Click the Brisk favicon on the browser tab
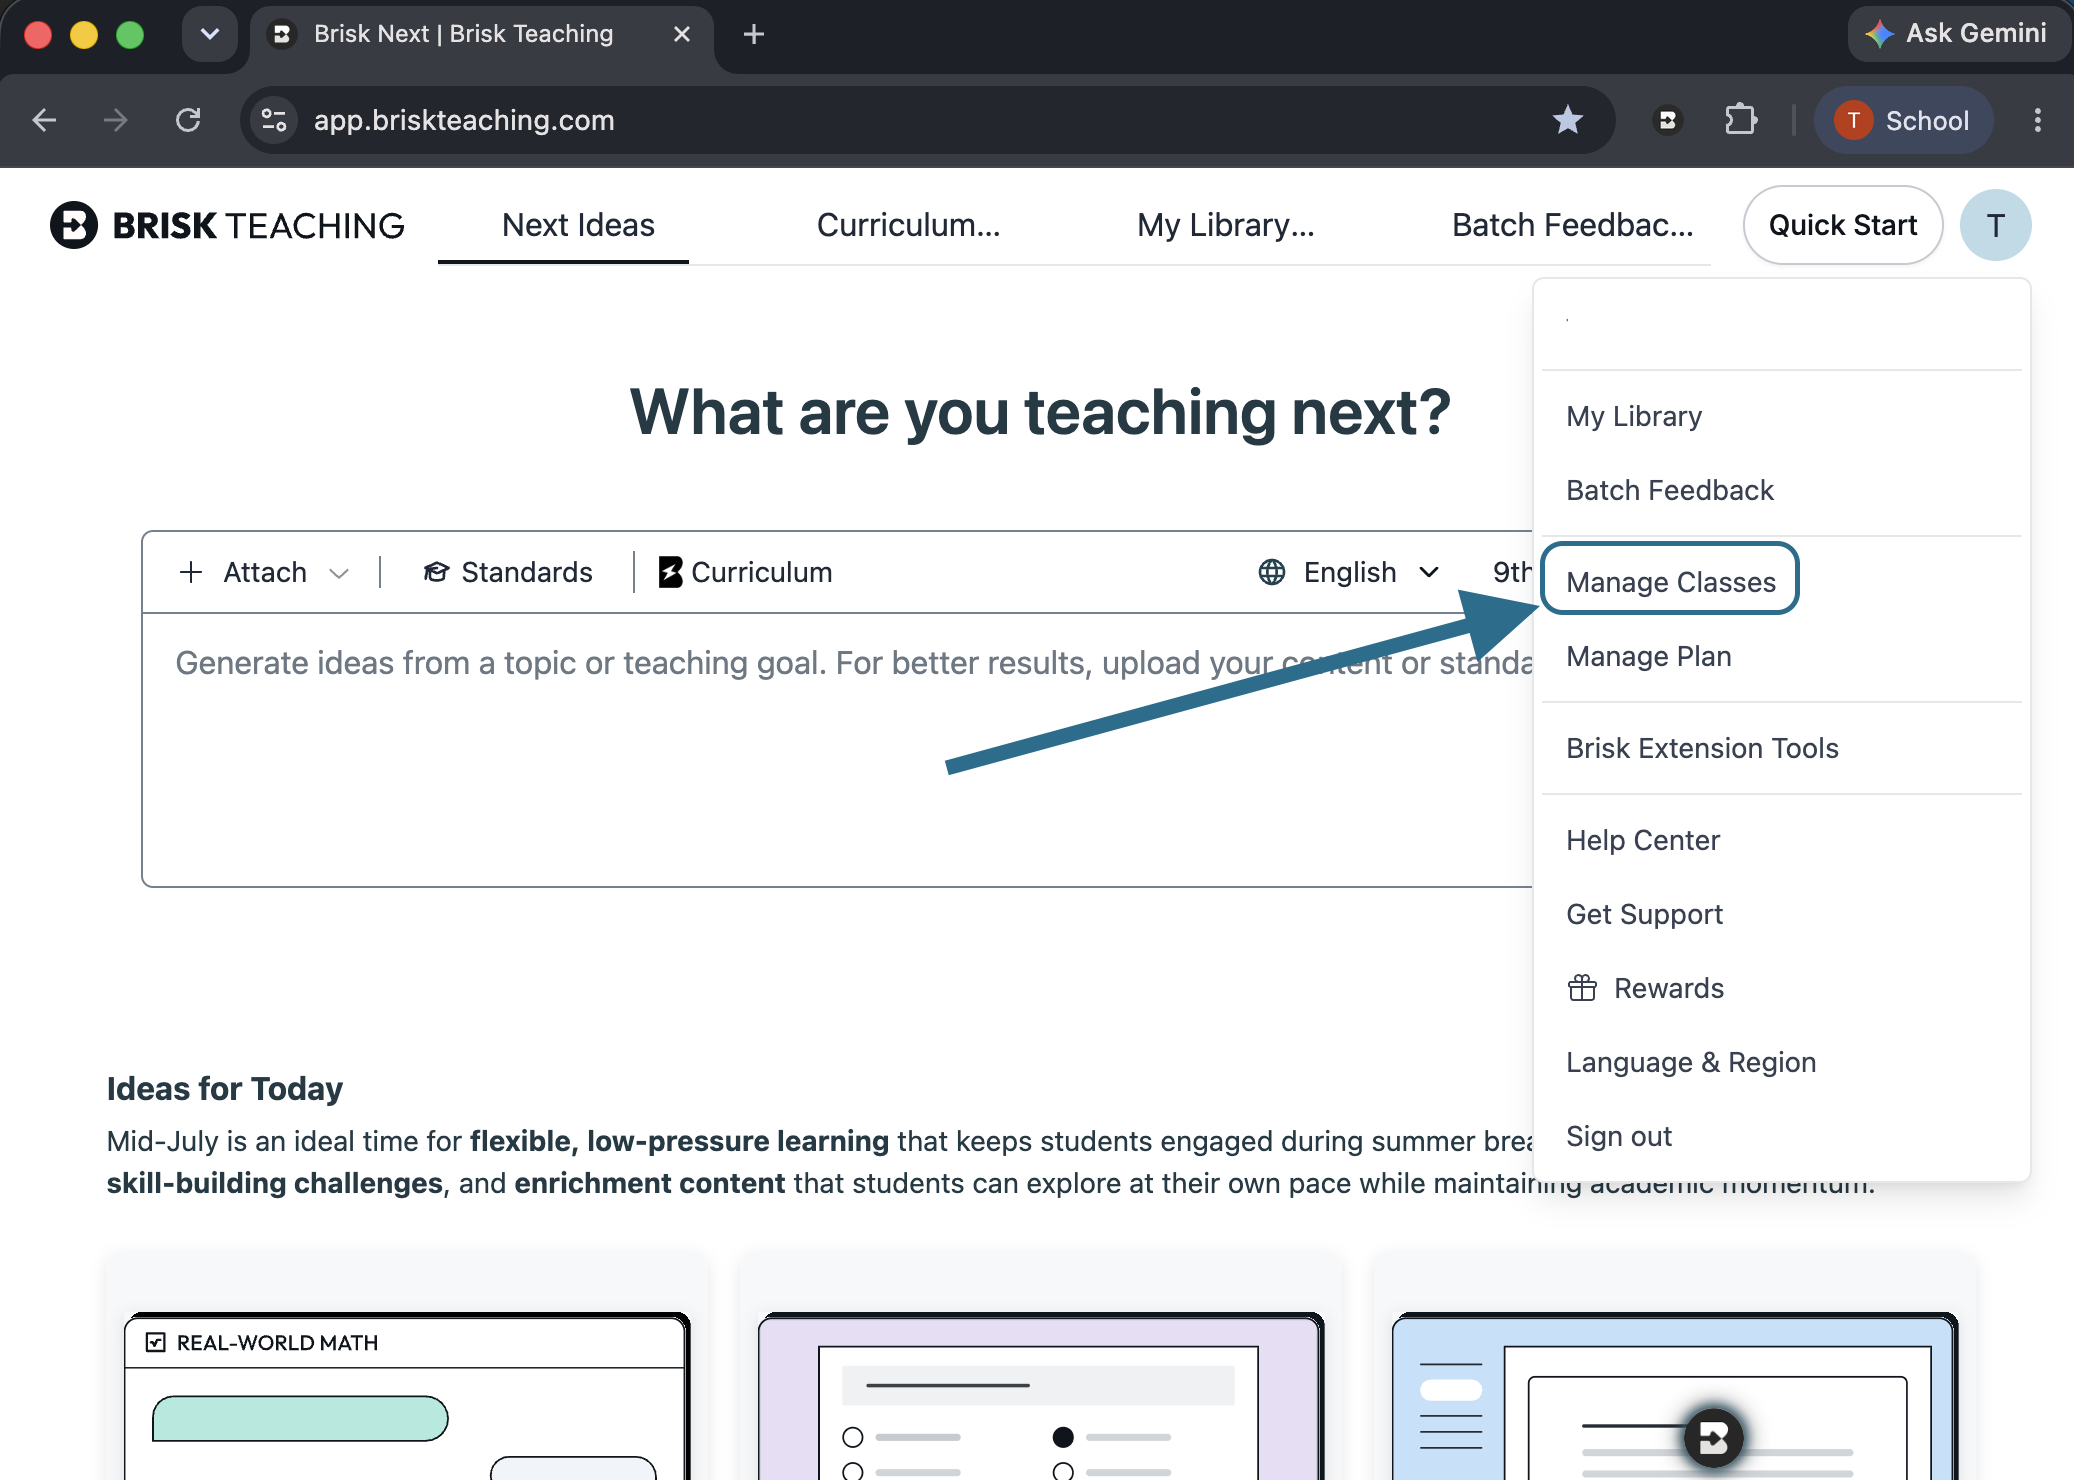This screenshot has width=2074, height=1480. tap(282, 34)
